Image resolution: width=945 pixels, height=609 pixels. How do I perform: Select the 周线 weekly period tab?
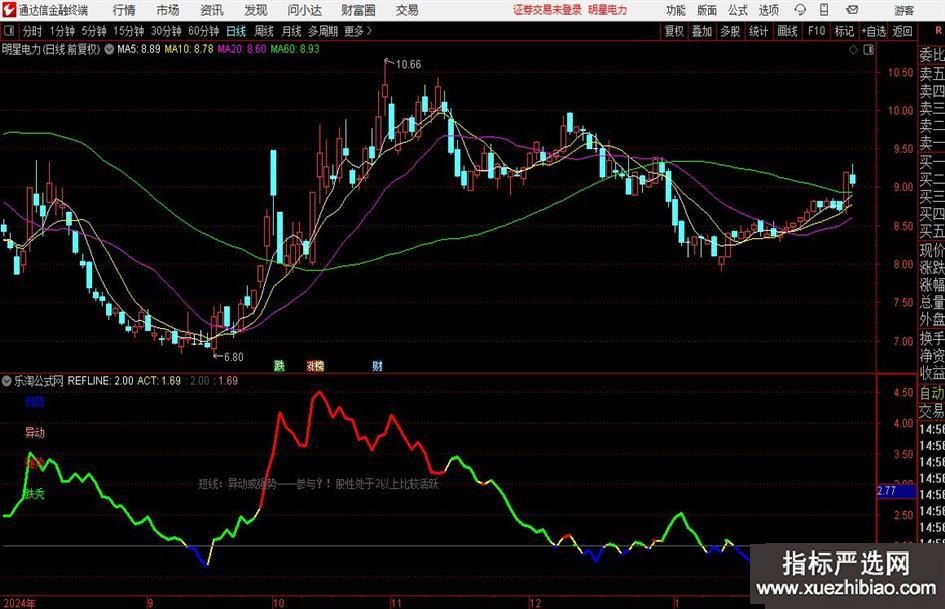point(264,31)
